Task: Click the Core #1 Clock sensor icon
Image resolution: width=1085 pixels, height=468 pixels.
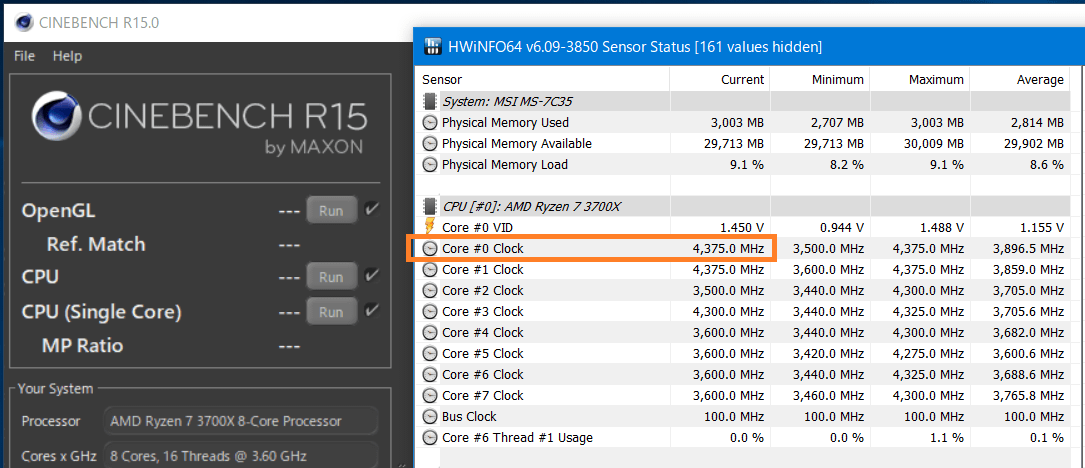Action: click(430, 269)
